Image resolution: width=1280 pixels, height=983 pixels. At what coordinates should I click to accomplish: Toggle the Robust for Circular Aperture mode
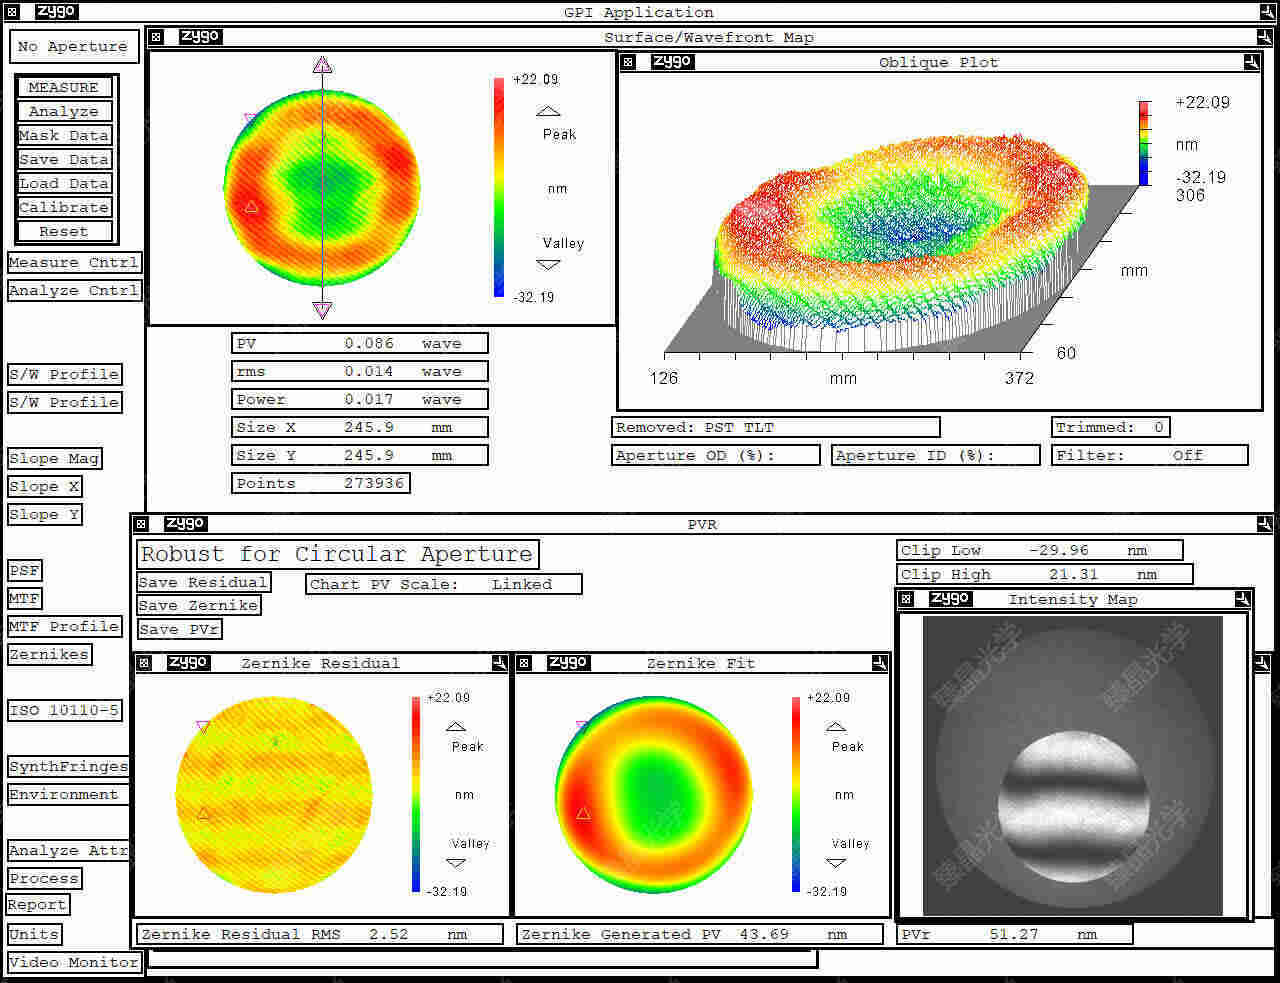point(337,554)
